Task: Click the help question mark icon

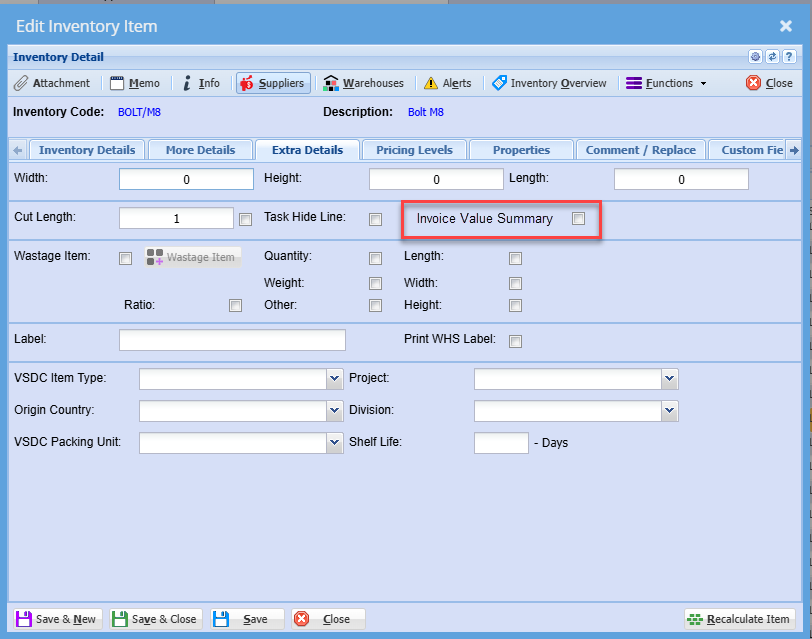Action: 788,57
